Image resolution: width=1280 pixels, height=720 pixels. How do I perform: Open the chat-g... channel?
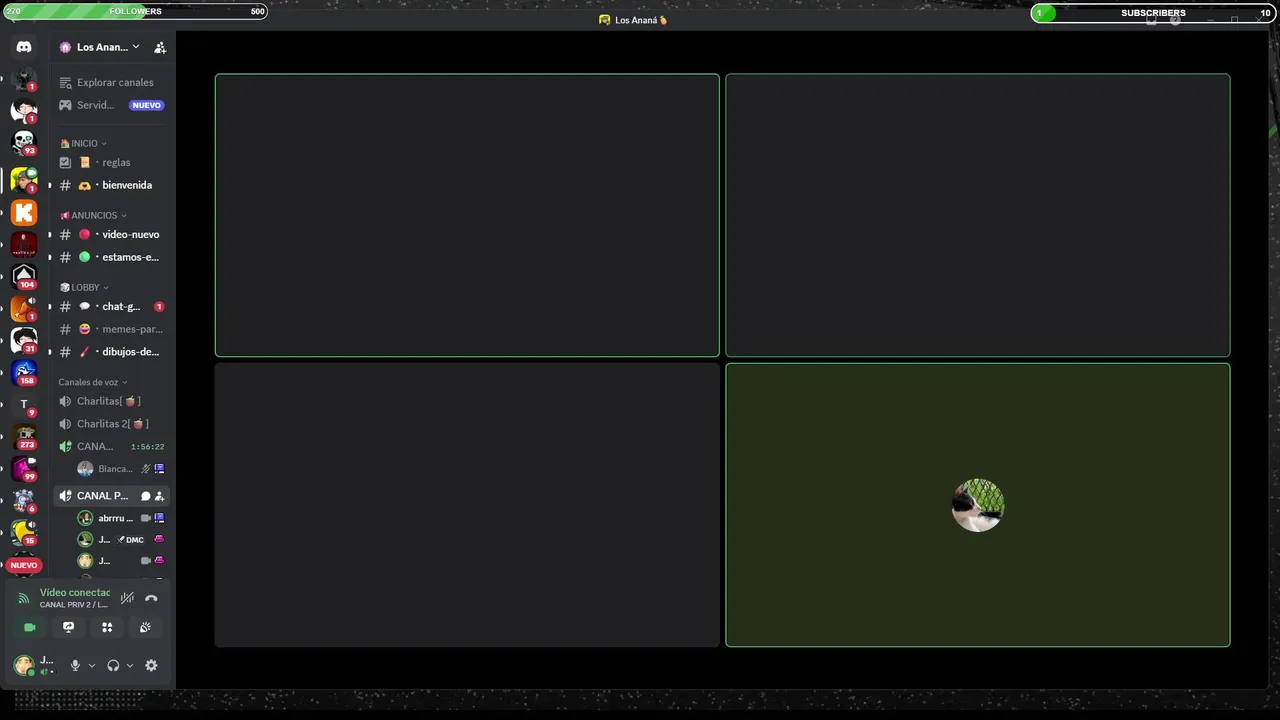pos(110,306)
